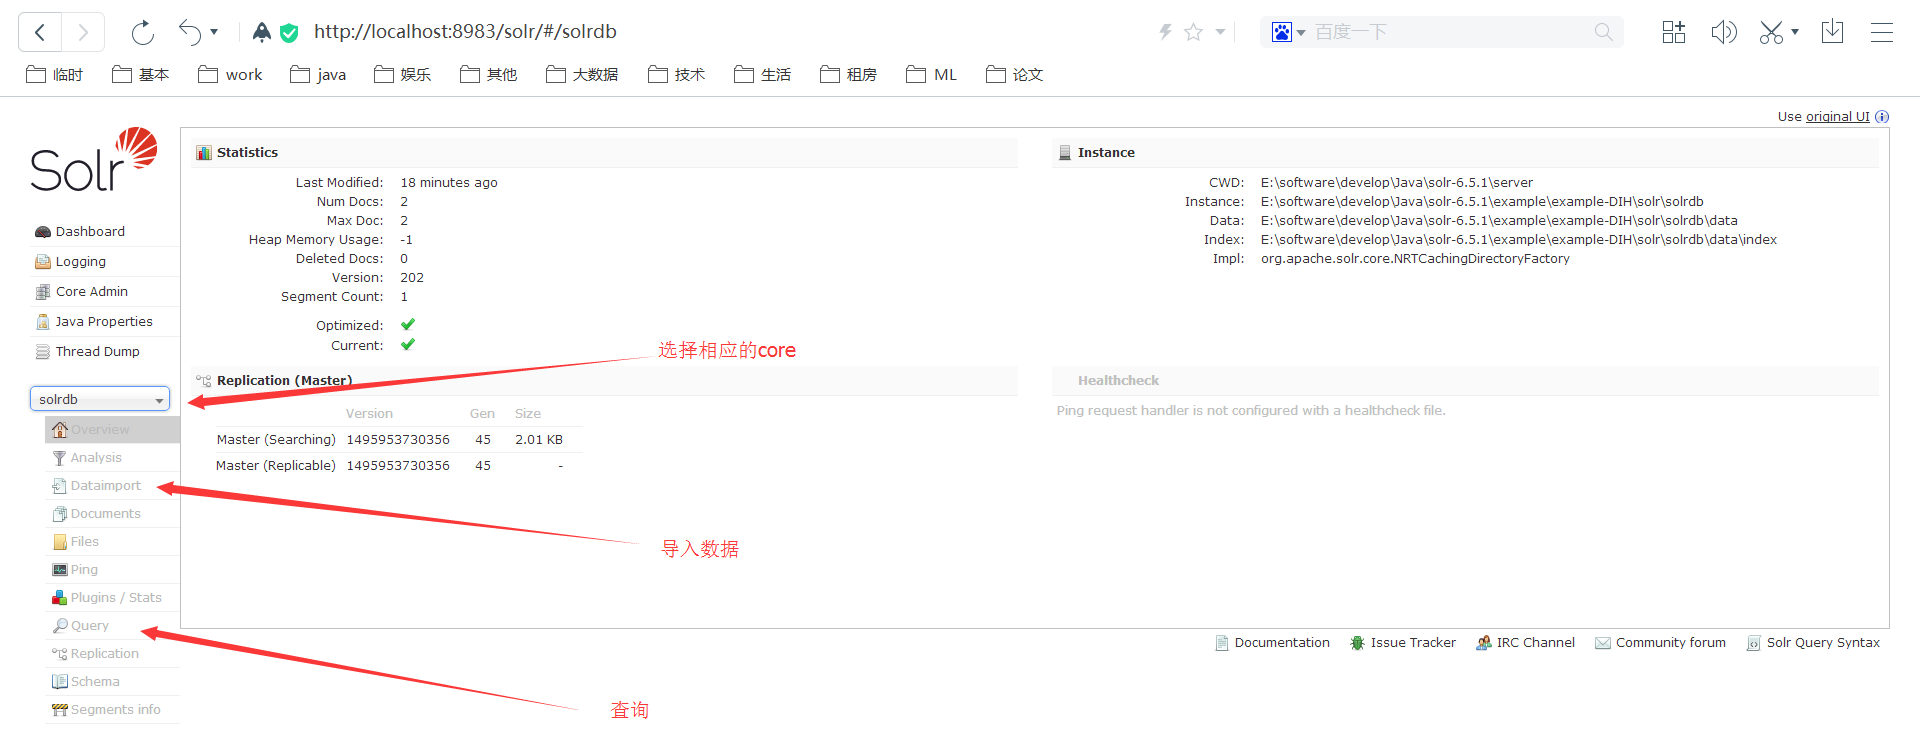Screen dimensions: 1920x755
Task: Click the search magnifier icon
Action: (1603, 32)
